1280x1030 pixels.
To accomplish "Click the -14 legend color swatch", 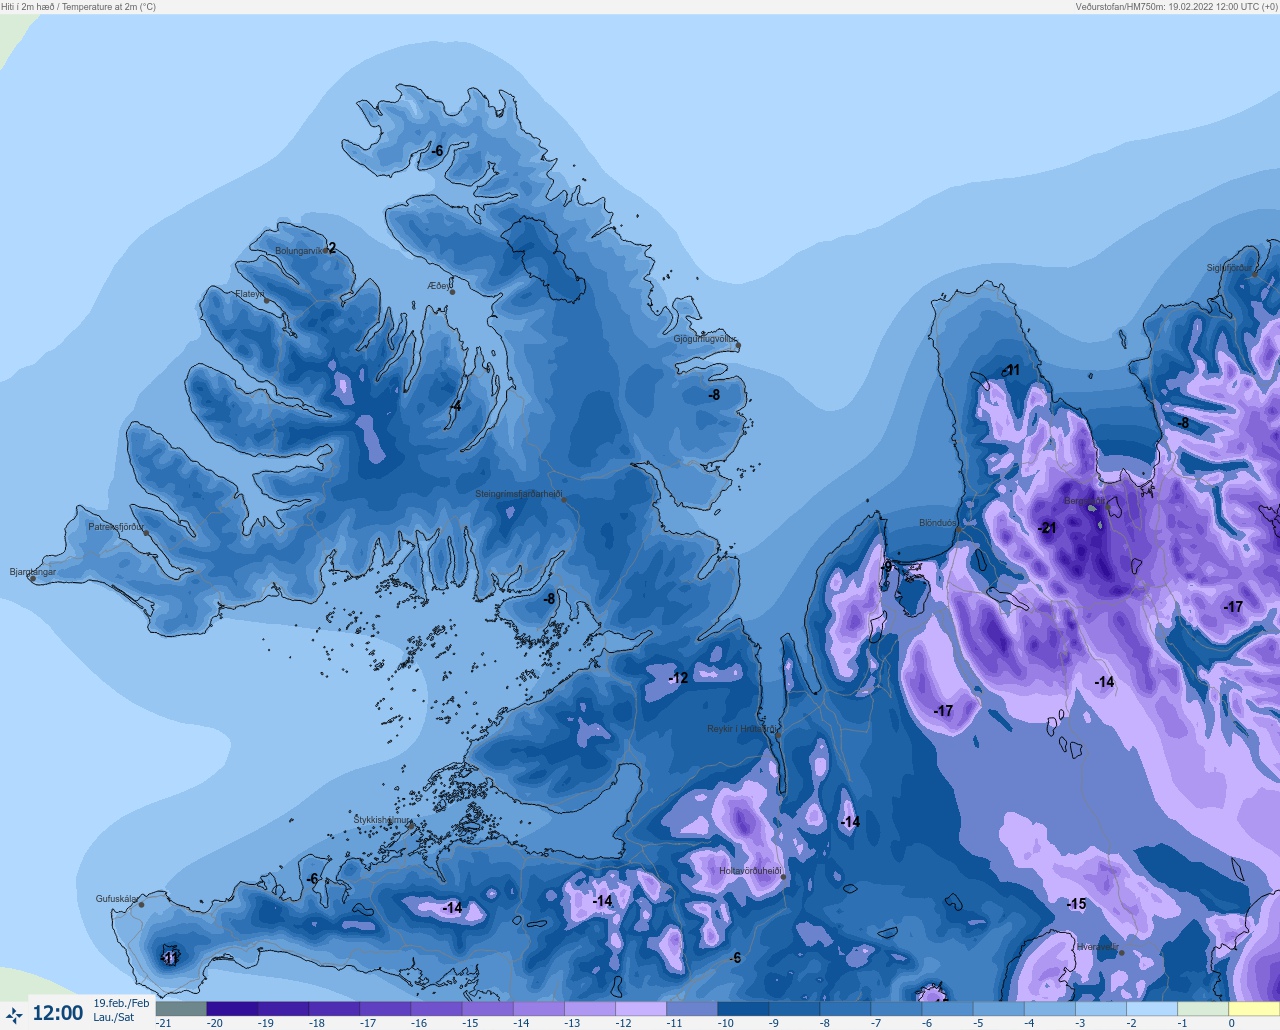I will pos(538,1009).
